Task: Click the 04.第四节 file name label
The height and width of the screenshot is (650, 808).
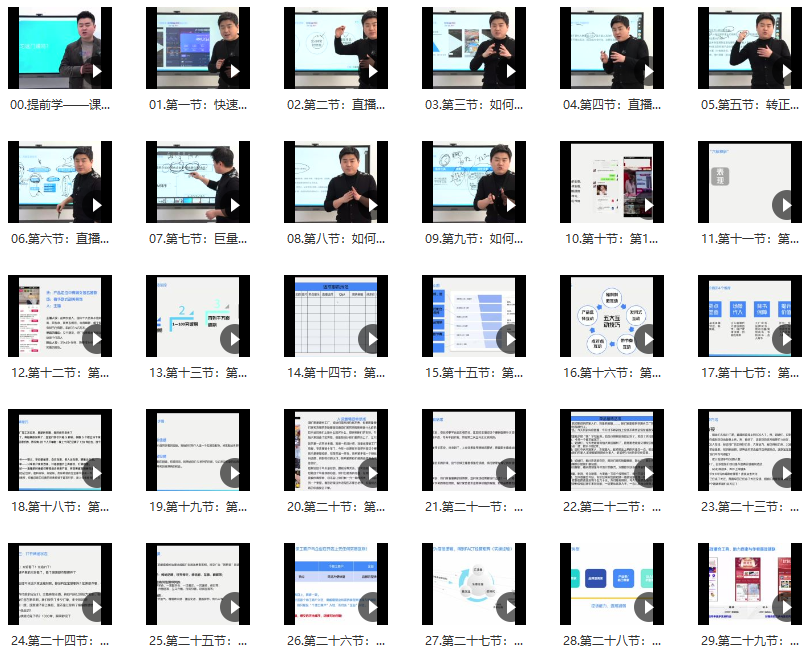Action: [612, 104]
